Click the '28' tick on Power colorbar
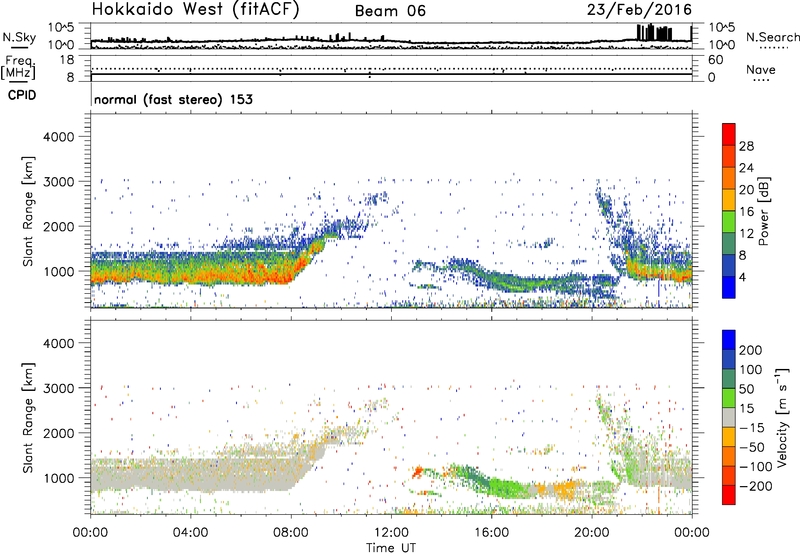This screenshot has width=800, height=554. coord(746,146)
